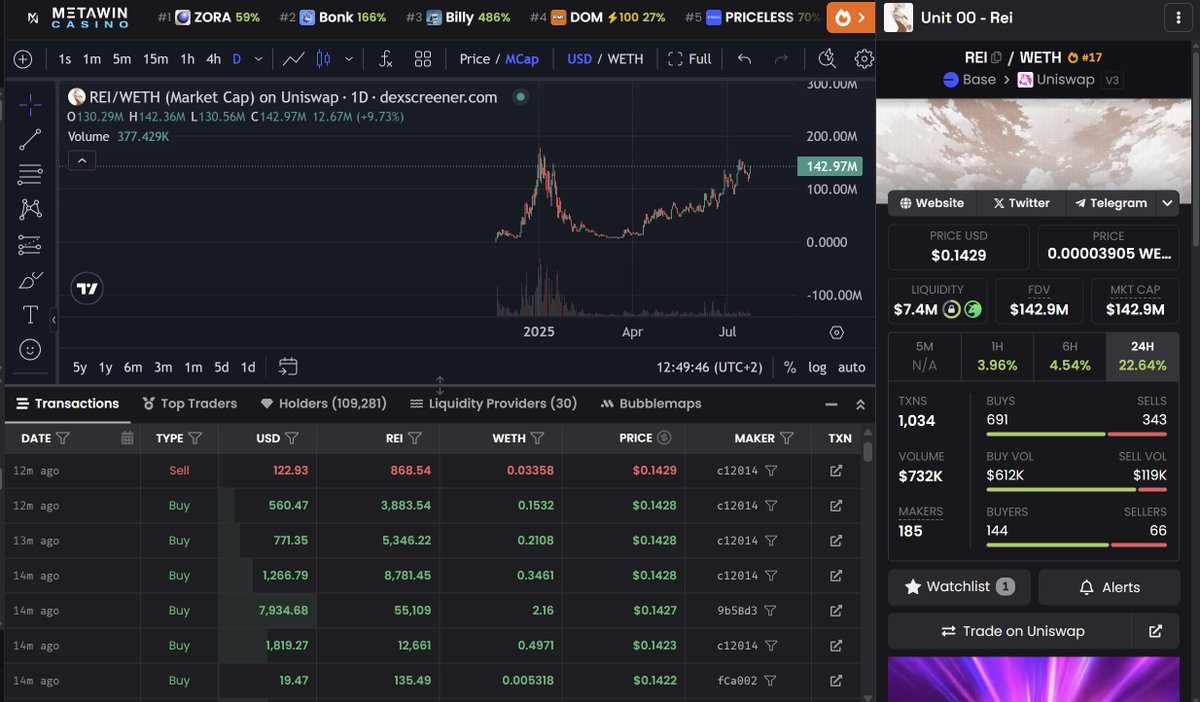Expand the transactions panel fully
The width and height of the screenshot is (1200, 702).
(860, 404)
